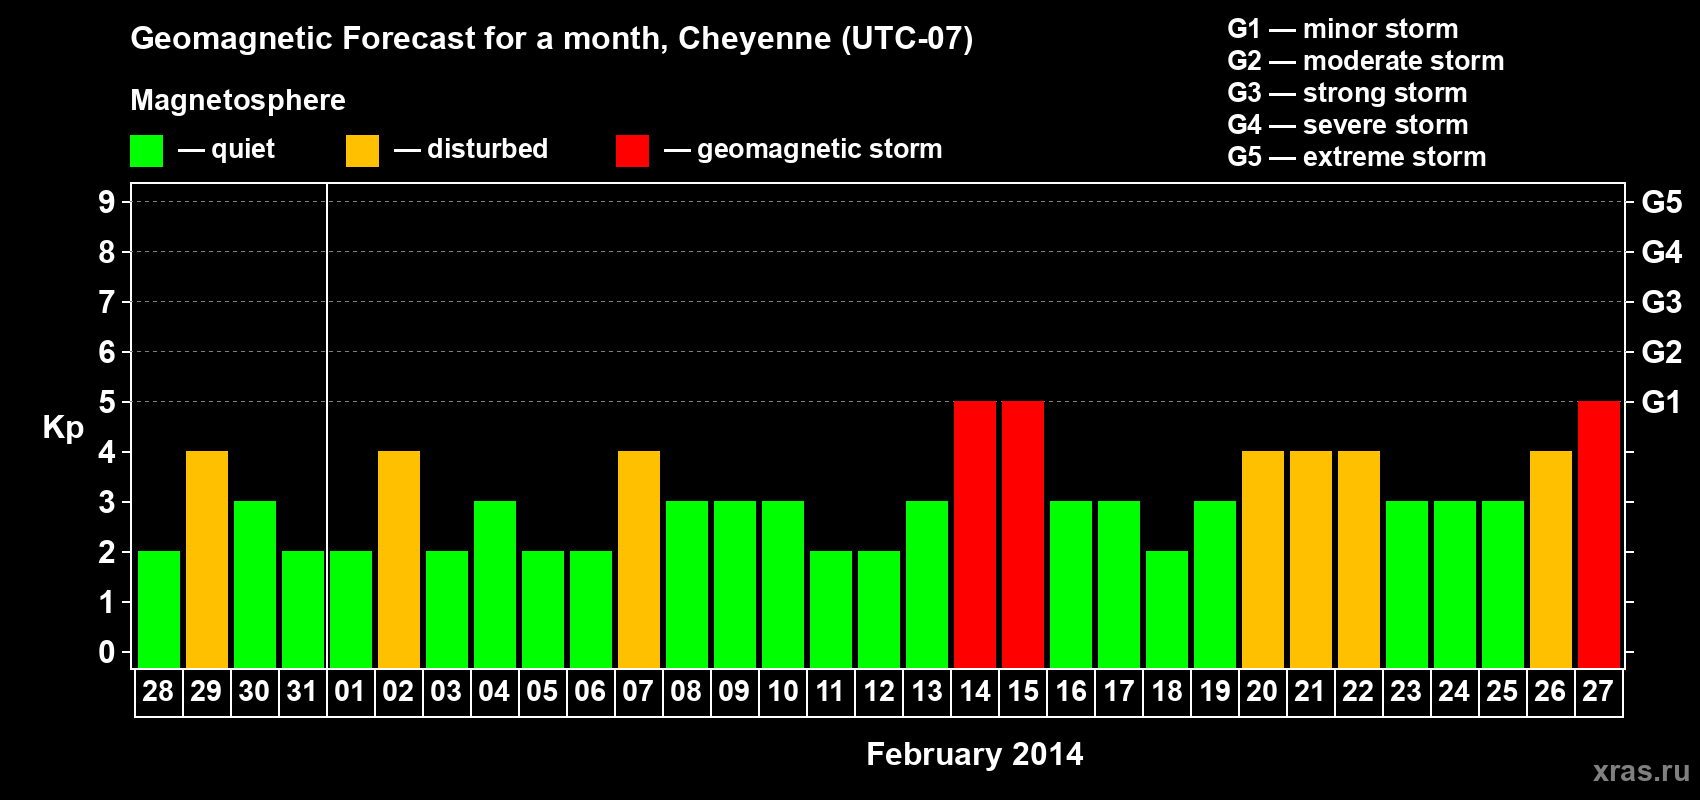Screen dimensions: 1700x800
Task: Click the date label '05' on the axis
Action: tap(542, 692)
